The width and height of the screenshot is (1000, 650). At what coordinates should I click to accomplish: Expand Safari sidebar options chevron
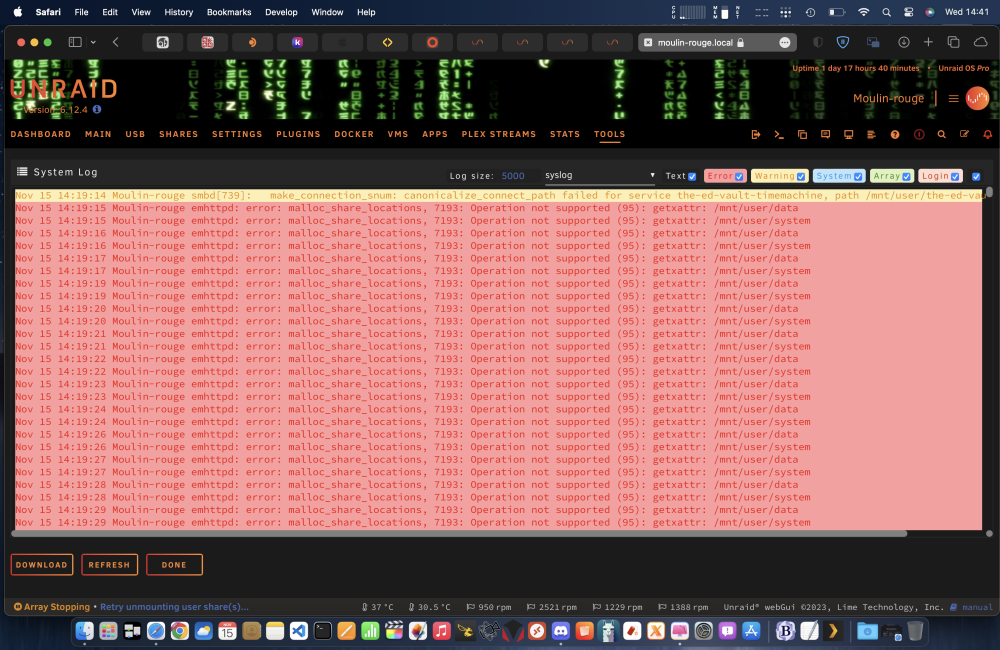(93, 42)
